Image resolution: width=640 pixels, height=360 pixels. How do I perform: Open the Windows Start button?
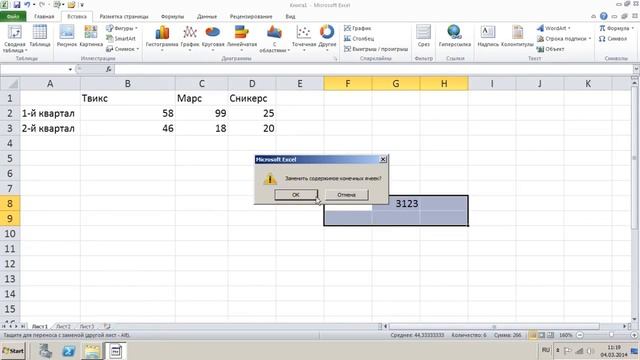13,351
